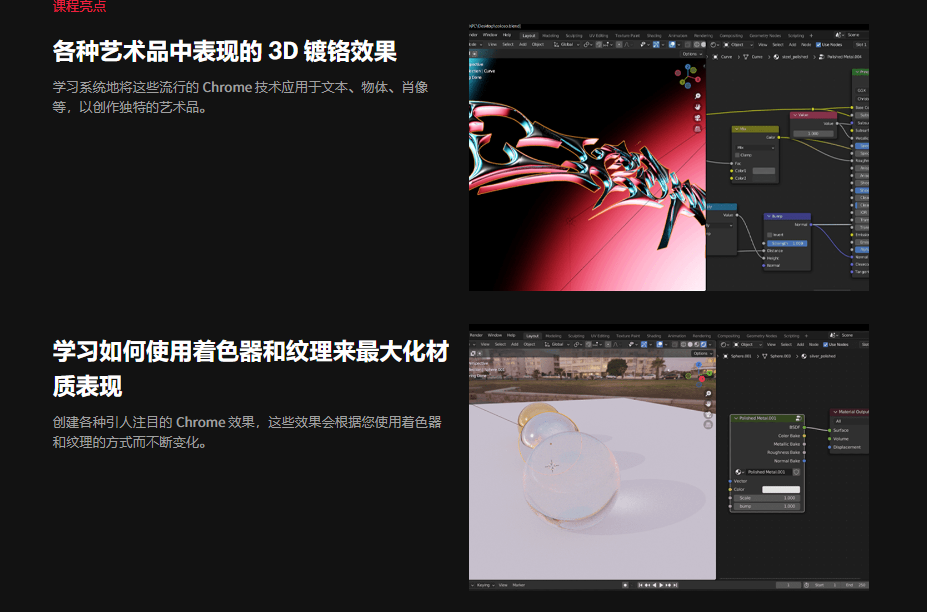Viewport: 927px width, 612px height.
Task: Click scene icon beside Scene field in glass-spheres screenshot
Action: pos(834,335)
